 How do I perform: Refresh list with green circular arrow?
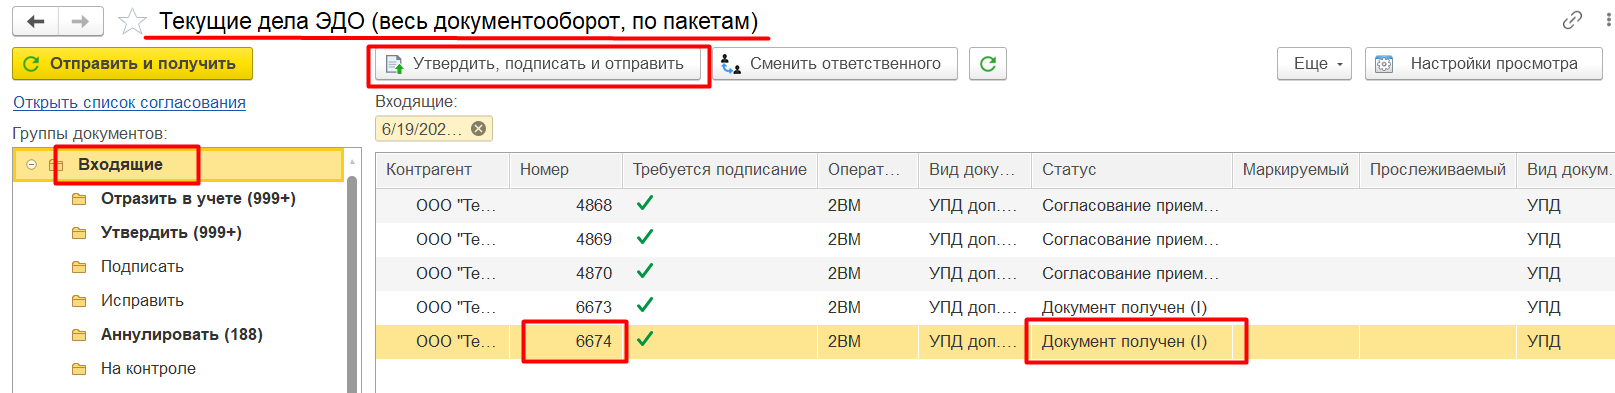pyautogui.click(x=988, y=64)
